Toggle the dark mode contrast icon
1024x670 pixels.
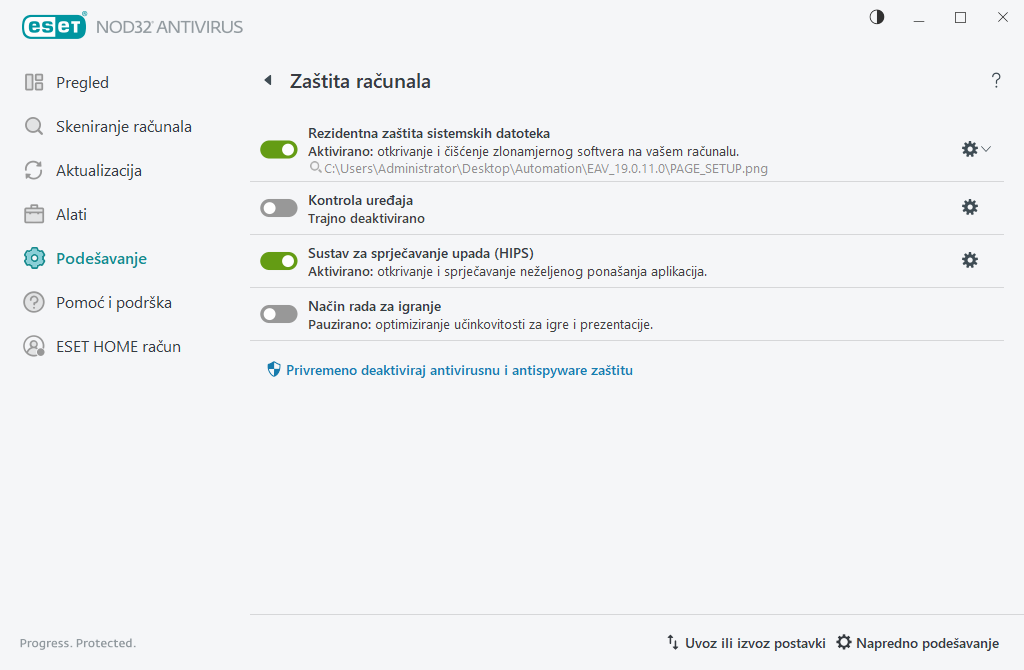[876, 17]
